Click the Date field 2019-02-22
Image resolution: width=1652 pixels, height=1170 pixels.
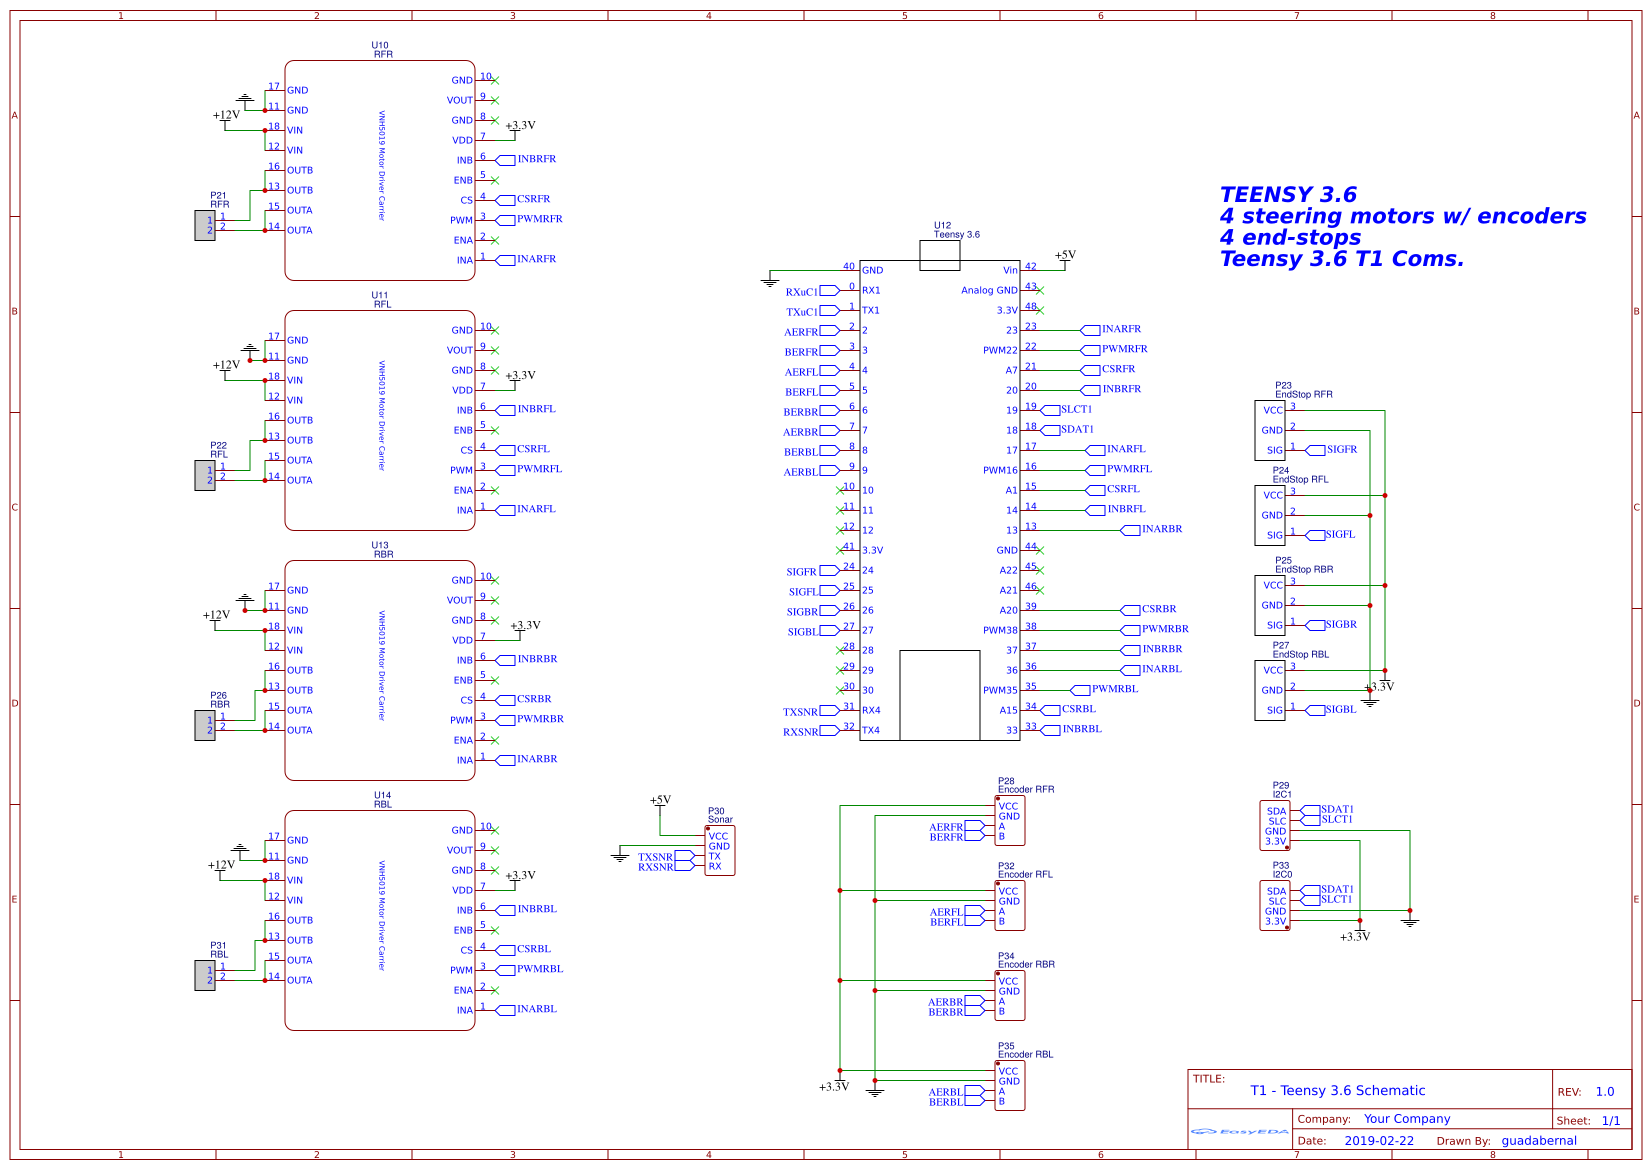[x=1378, y=1140]
